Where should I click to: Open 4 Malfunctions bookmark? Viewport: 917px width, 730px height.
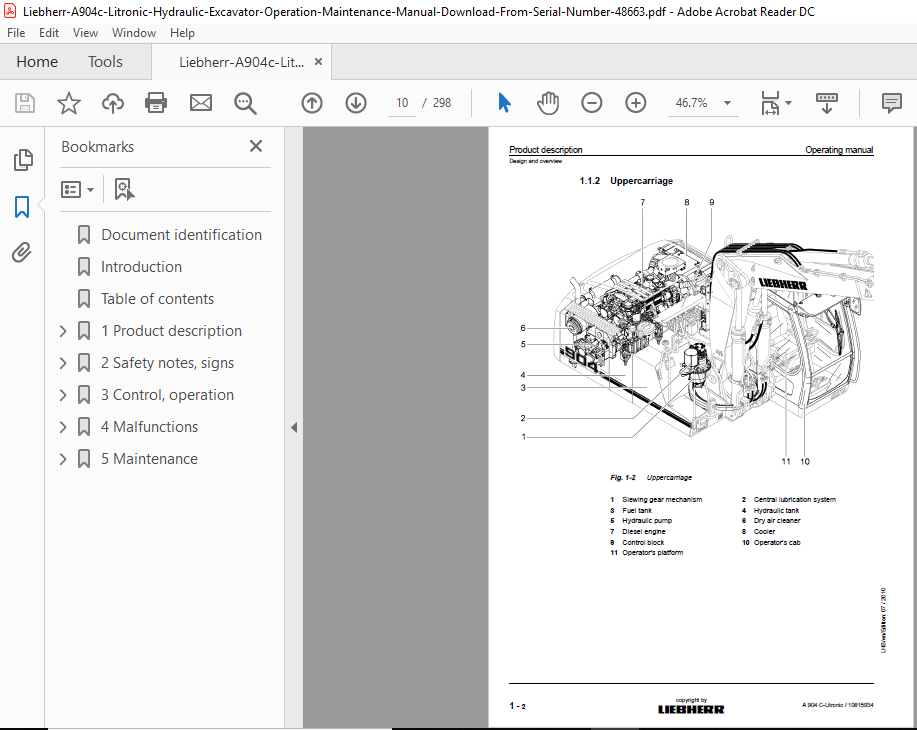click(x=150, y=427)
